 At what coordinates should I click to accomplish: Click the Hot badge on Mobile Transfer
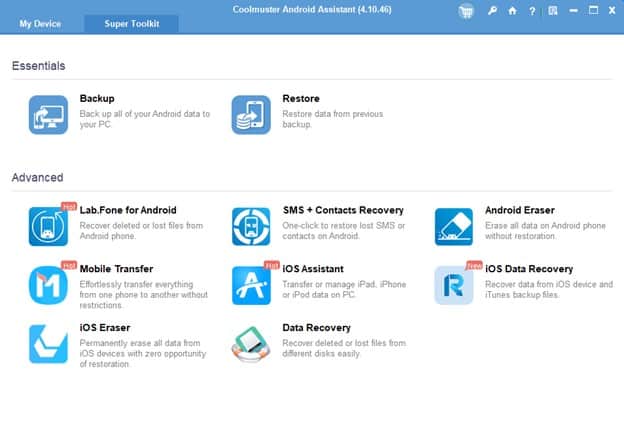pyautogui.click(x=69, y=265)
